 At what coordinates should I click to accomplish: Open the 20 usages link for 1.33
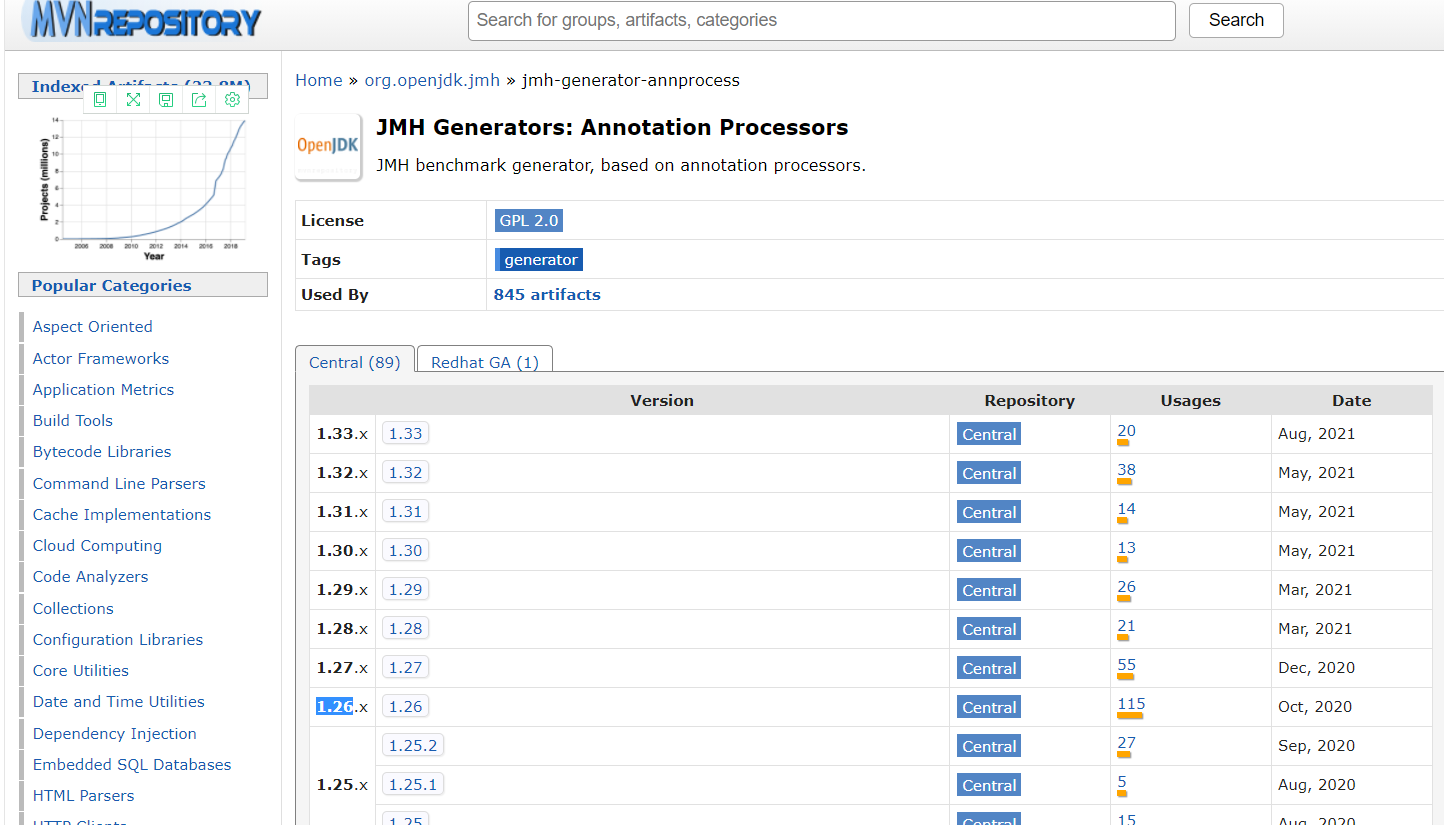pyautogui.click(x=1126, y=431)
